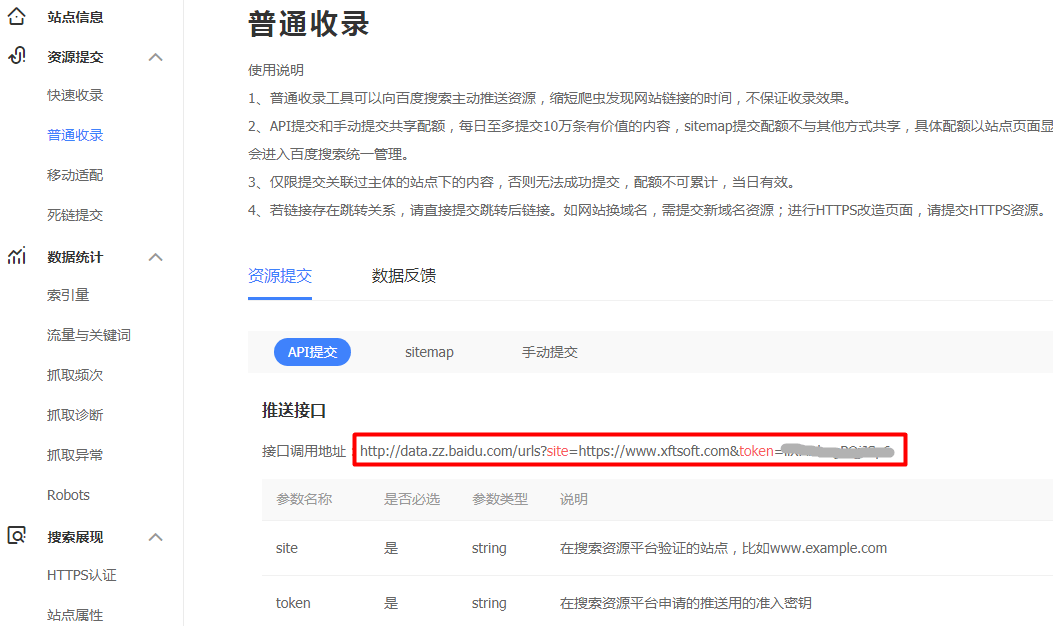Open Robots page in sidebar

(68, 495)
